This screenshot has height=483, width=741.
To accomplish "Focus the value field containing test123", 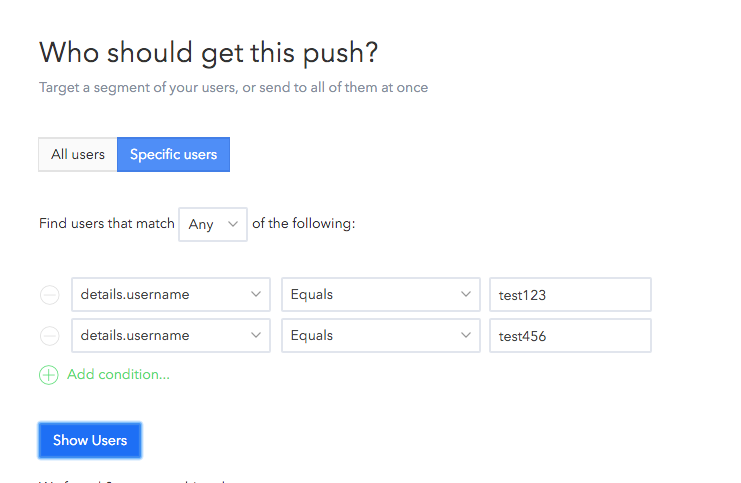I will [570, 295].
